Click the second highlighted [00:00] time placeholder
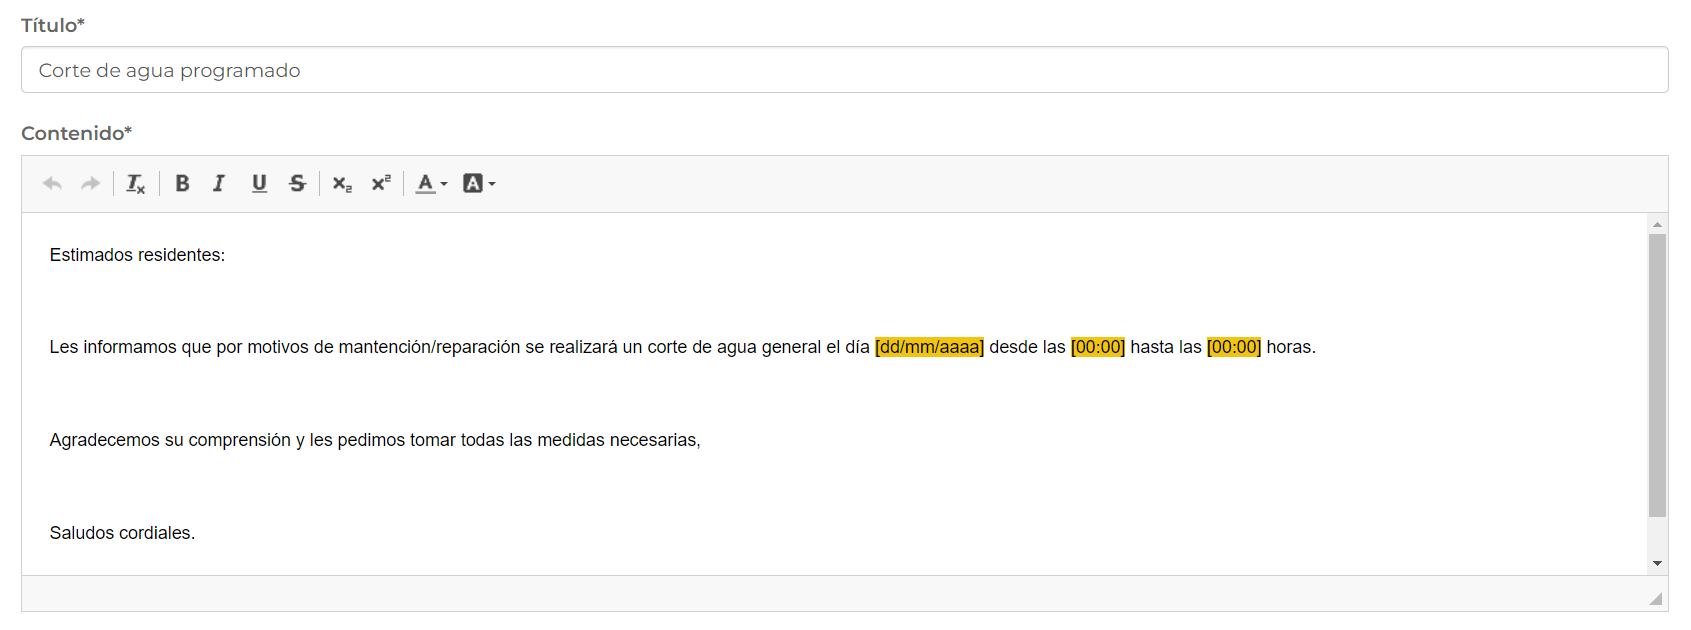Image resolution: width=1691 pixels, height=630 pixels. tap(1233, 347)
